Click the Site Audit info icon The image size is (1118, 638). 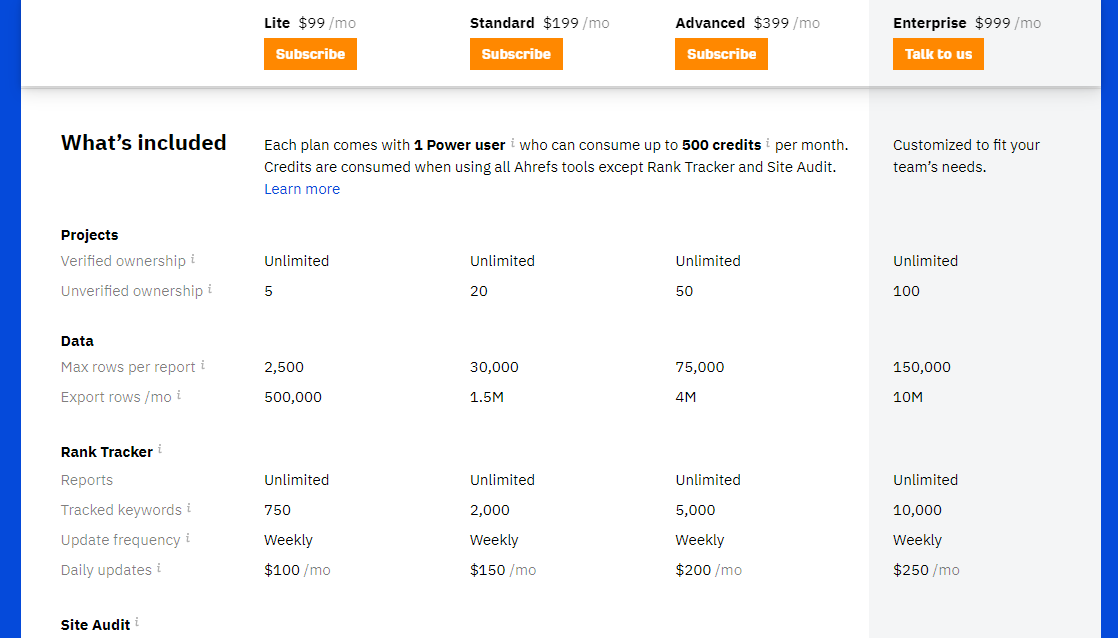[x=137, y=622]
